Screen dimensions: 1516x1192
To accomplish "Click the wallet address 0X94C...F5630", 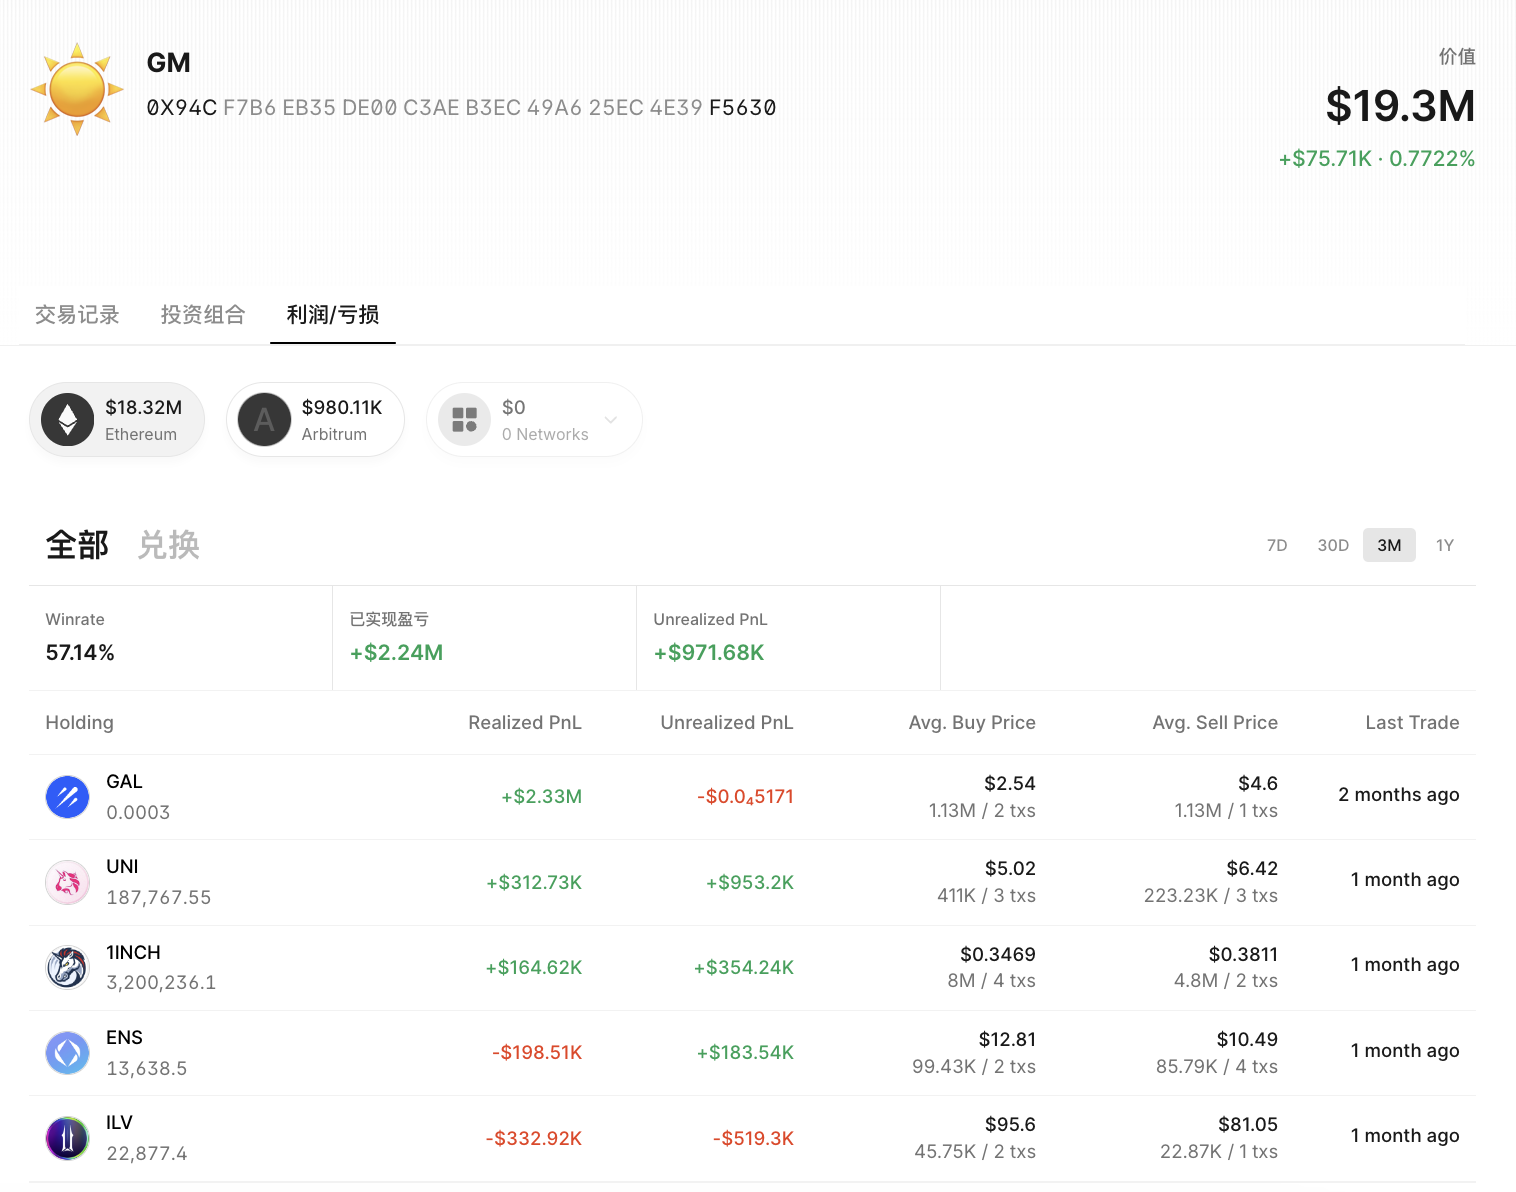I will [461, 108].
